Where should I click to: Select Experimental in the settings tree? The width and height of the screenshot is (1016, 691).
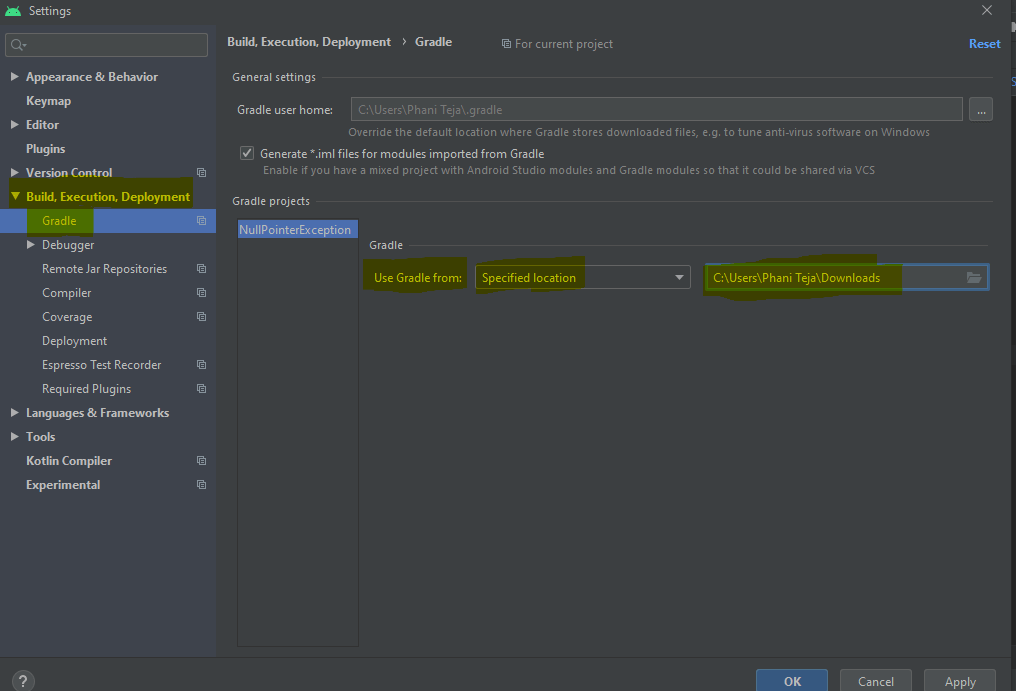click(63, 484)
